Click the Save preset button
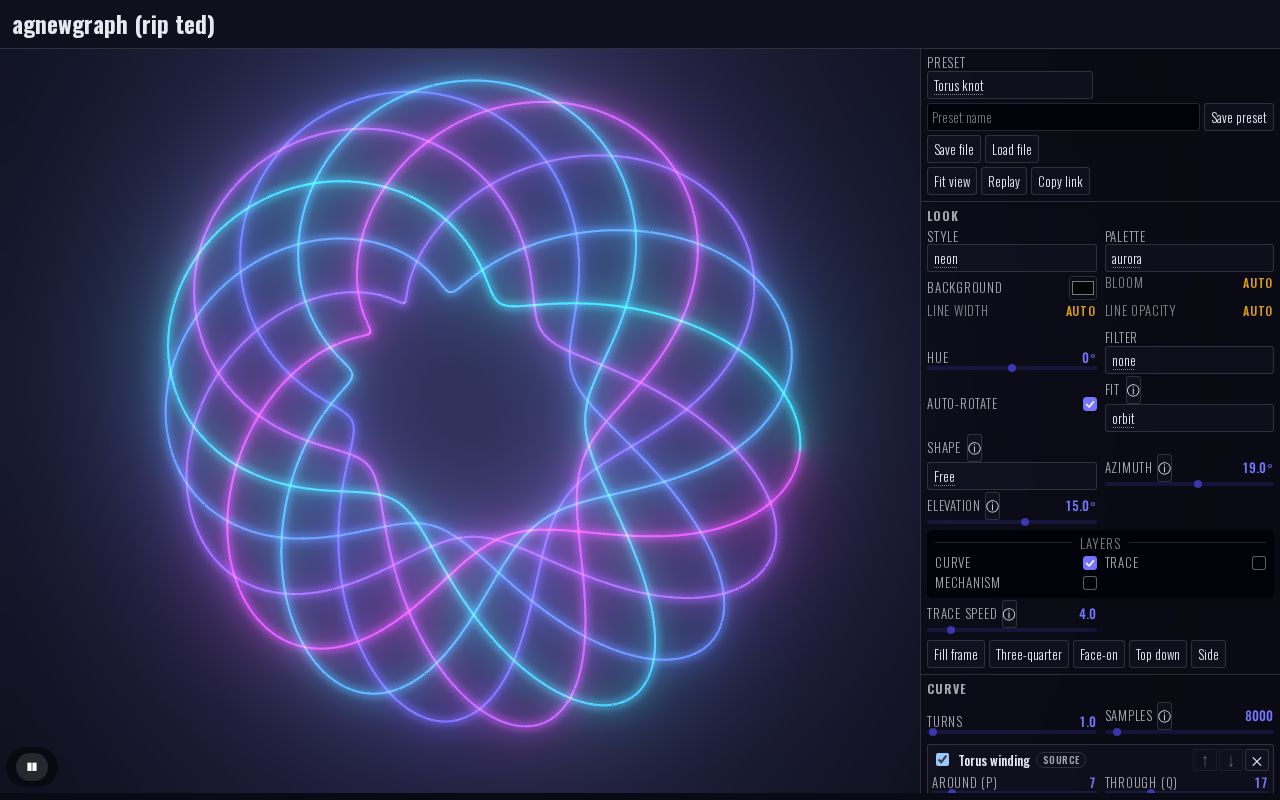The height and width of the screenshot is (800, 1280). [1239, 117]
